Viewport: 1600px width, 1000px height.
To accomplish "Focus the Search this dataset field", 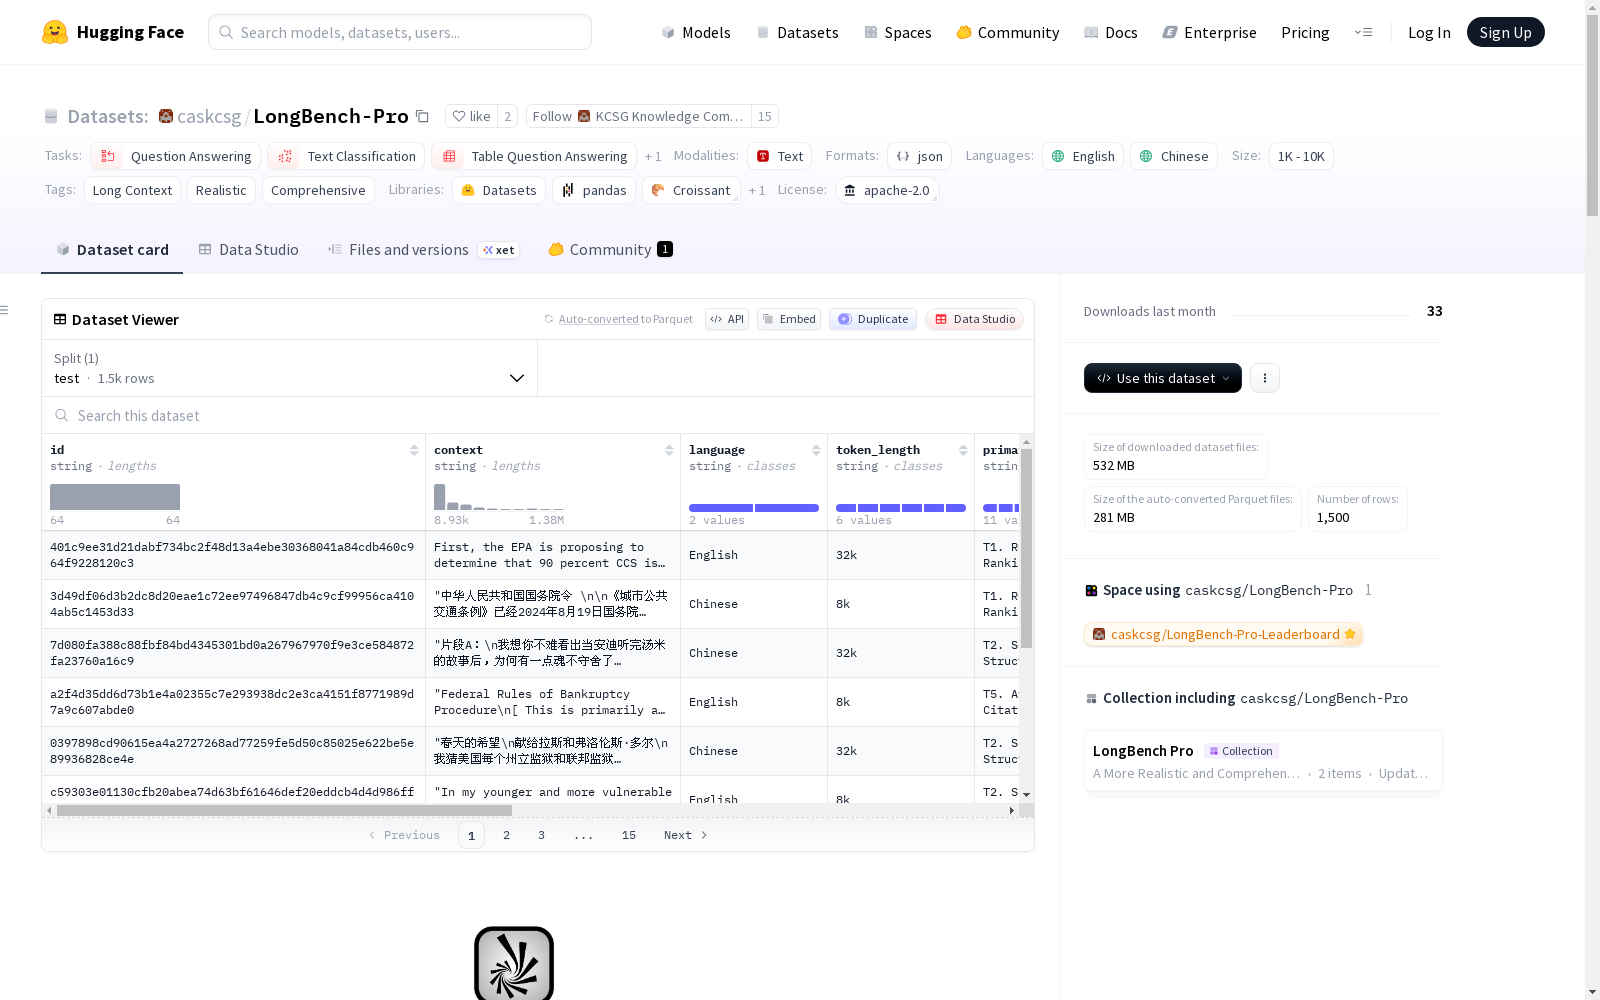I will [x=538, y=415].
